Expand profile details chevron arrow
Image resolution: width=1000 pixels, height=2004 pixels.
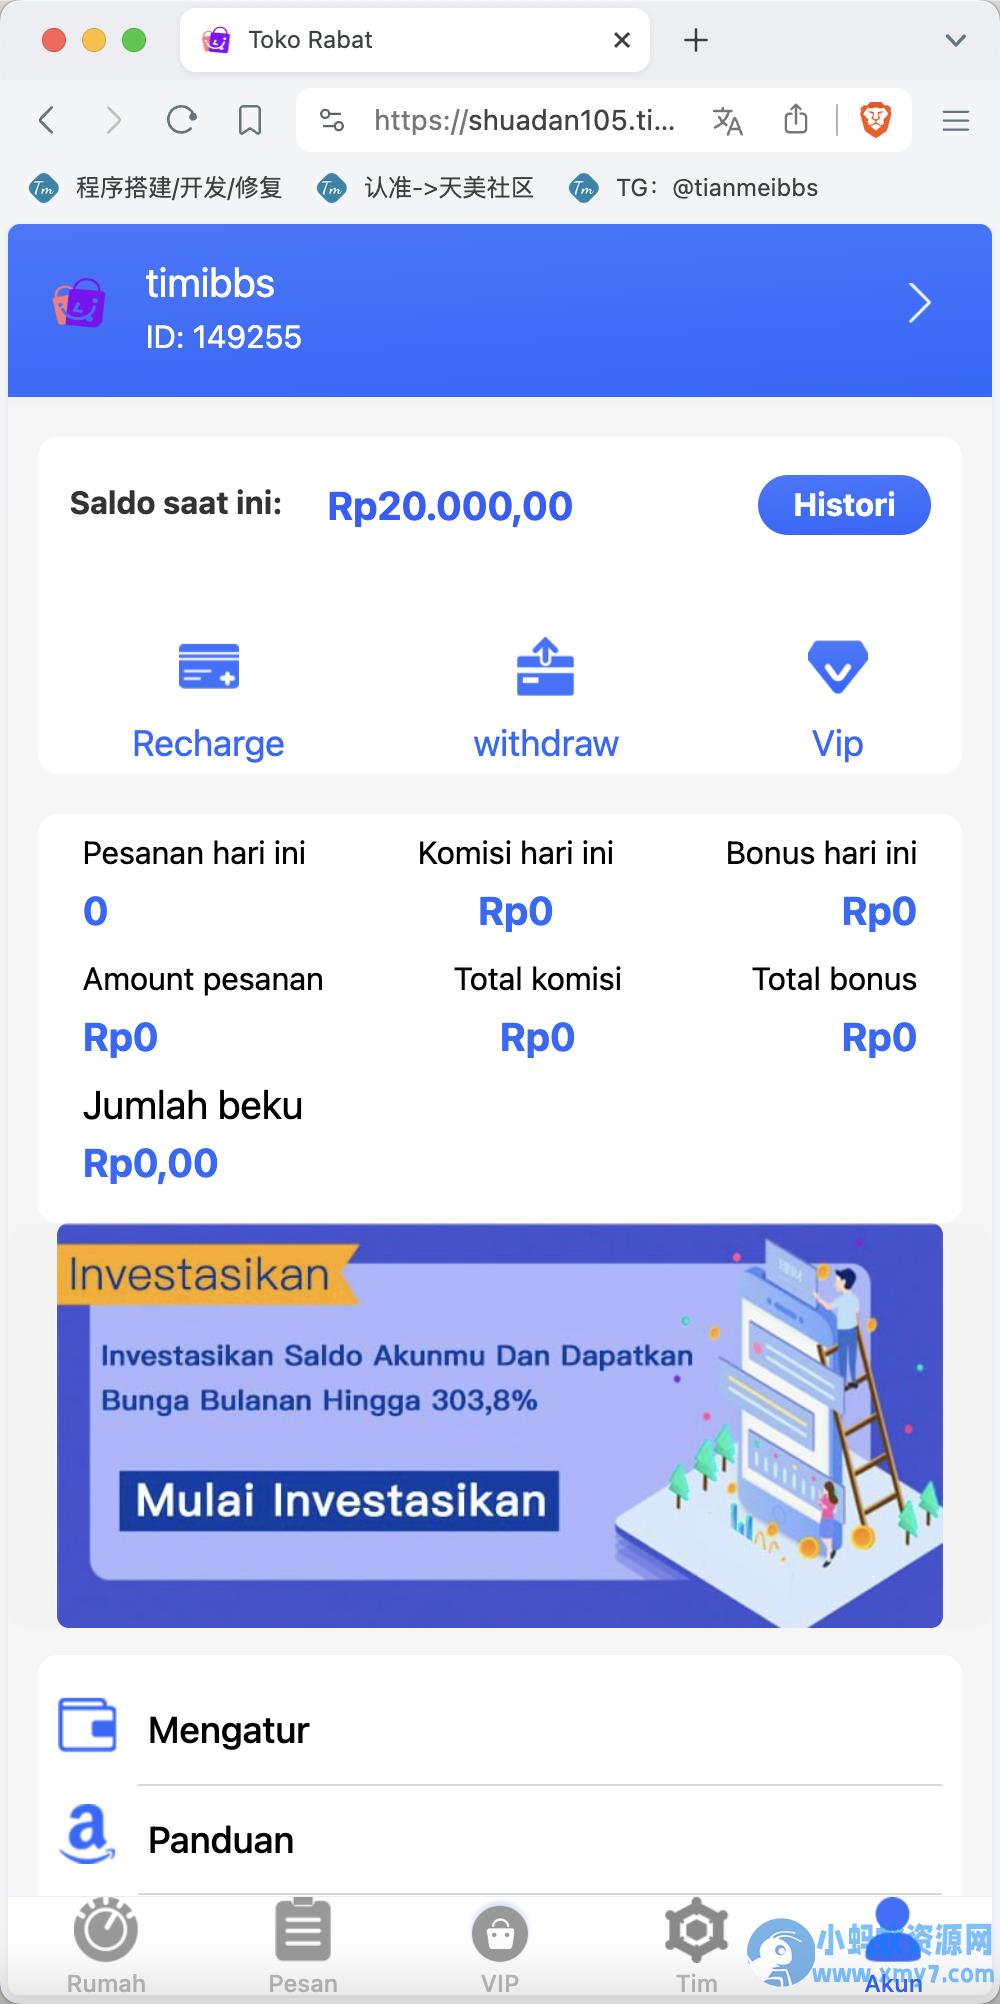(920, 303)
